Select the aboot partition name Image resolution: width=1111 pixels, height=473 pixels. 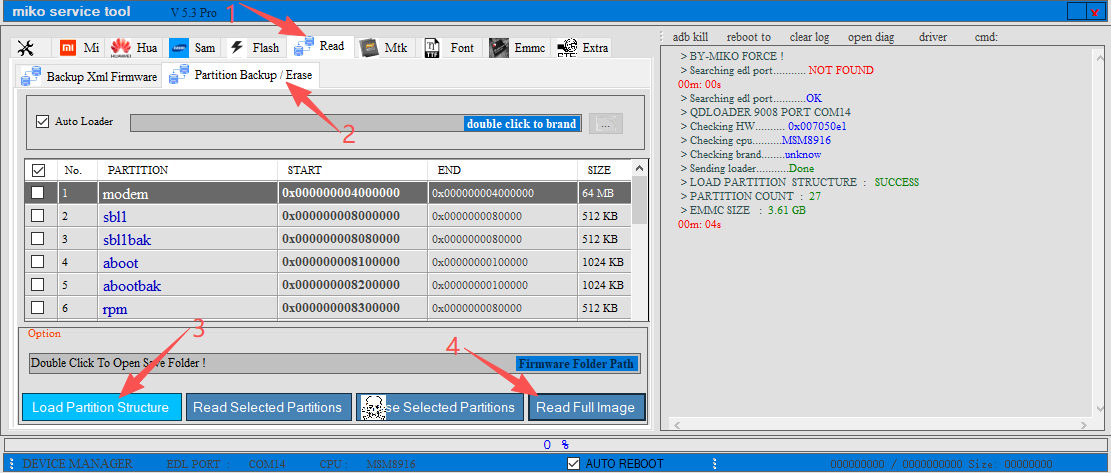120,263
